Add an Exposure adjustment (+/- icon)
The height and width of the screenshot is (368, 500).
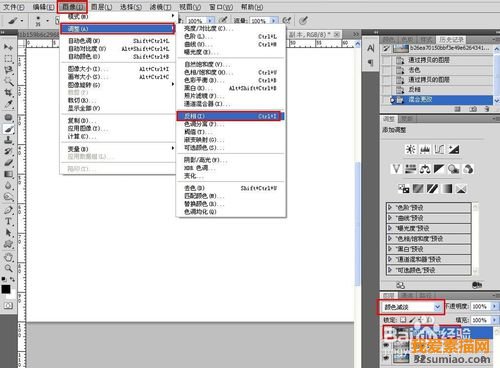(454, 149)
